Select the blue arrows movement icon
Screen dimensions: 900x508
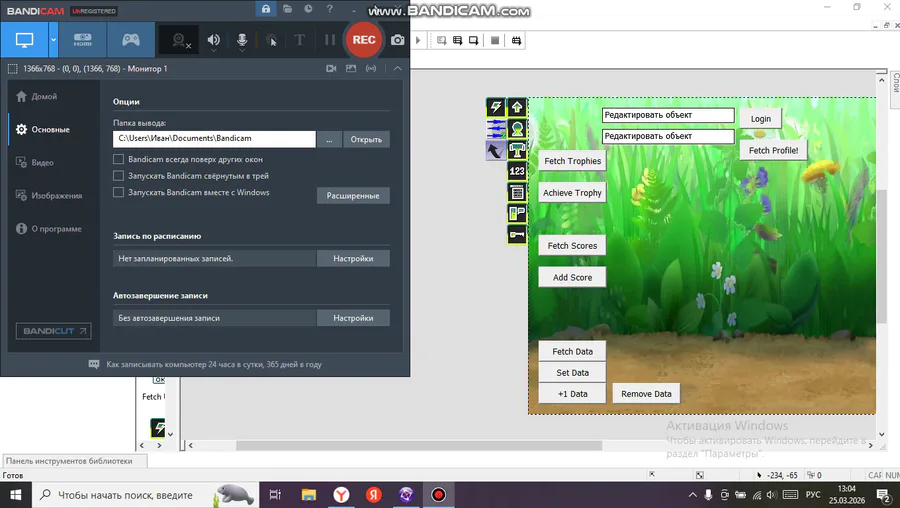pos(496,129)
